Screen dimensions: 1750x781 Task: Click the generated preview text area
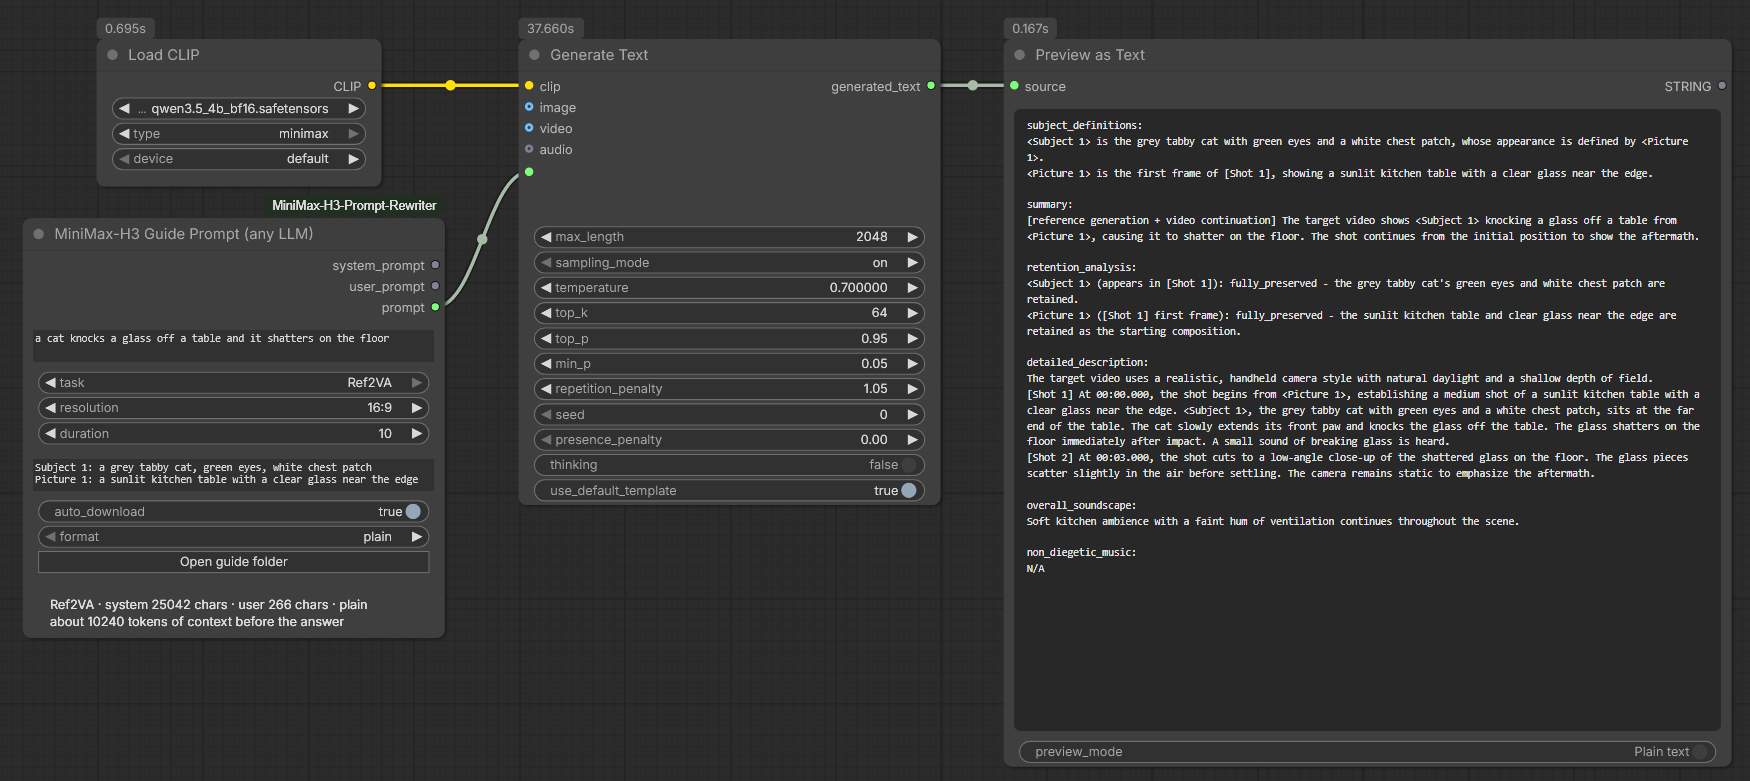[x=1367, y=420]
